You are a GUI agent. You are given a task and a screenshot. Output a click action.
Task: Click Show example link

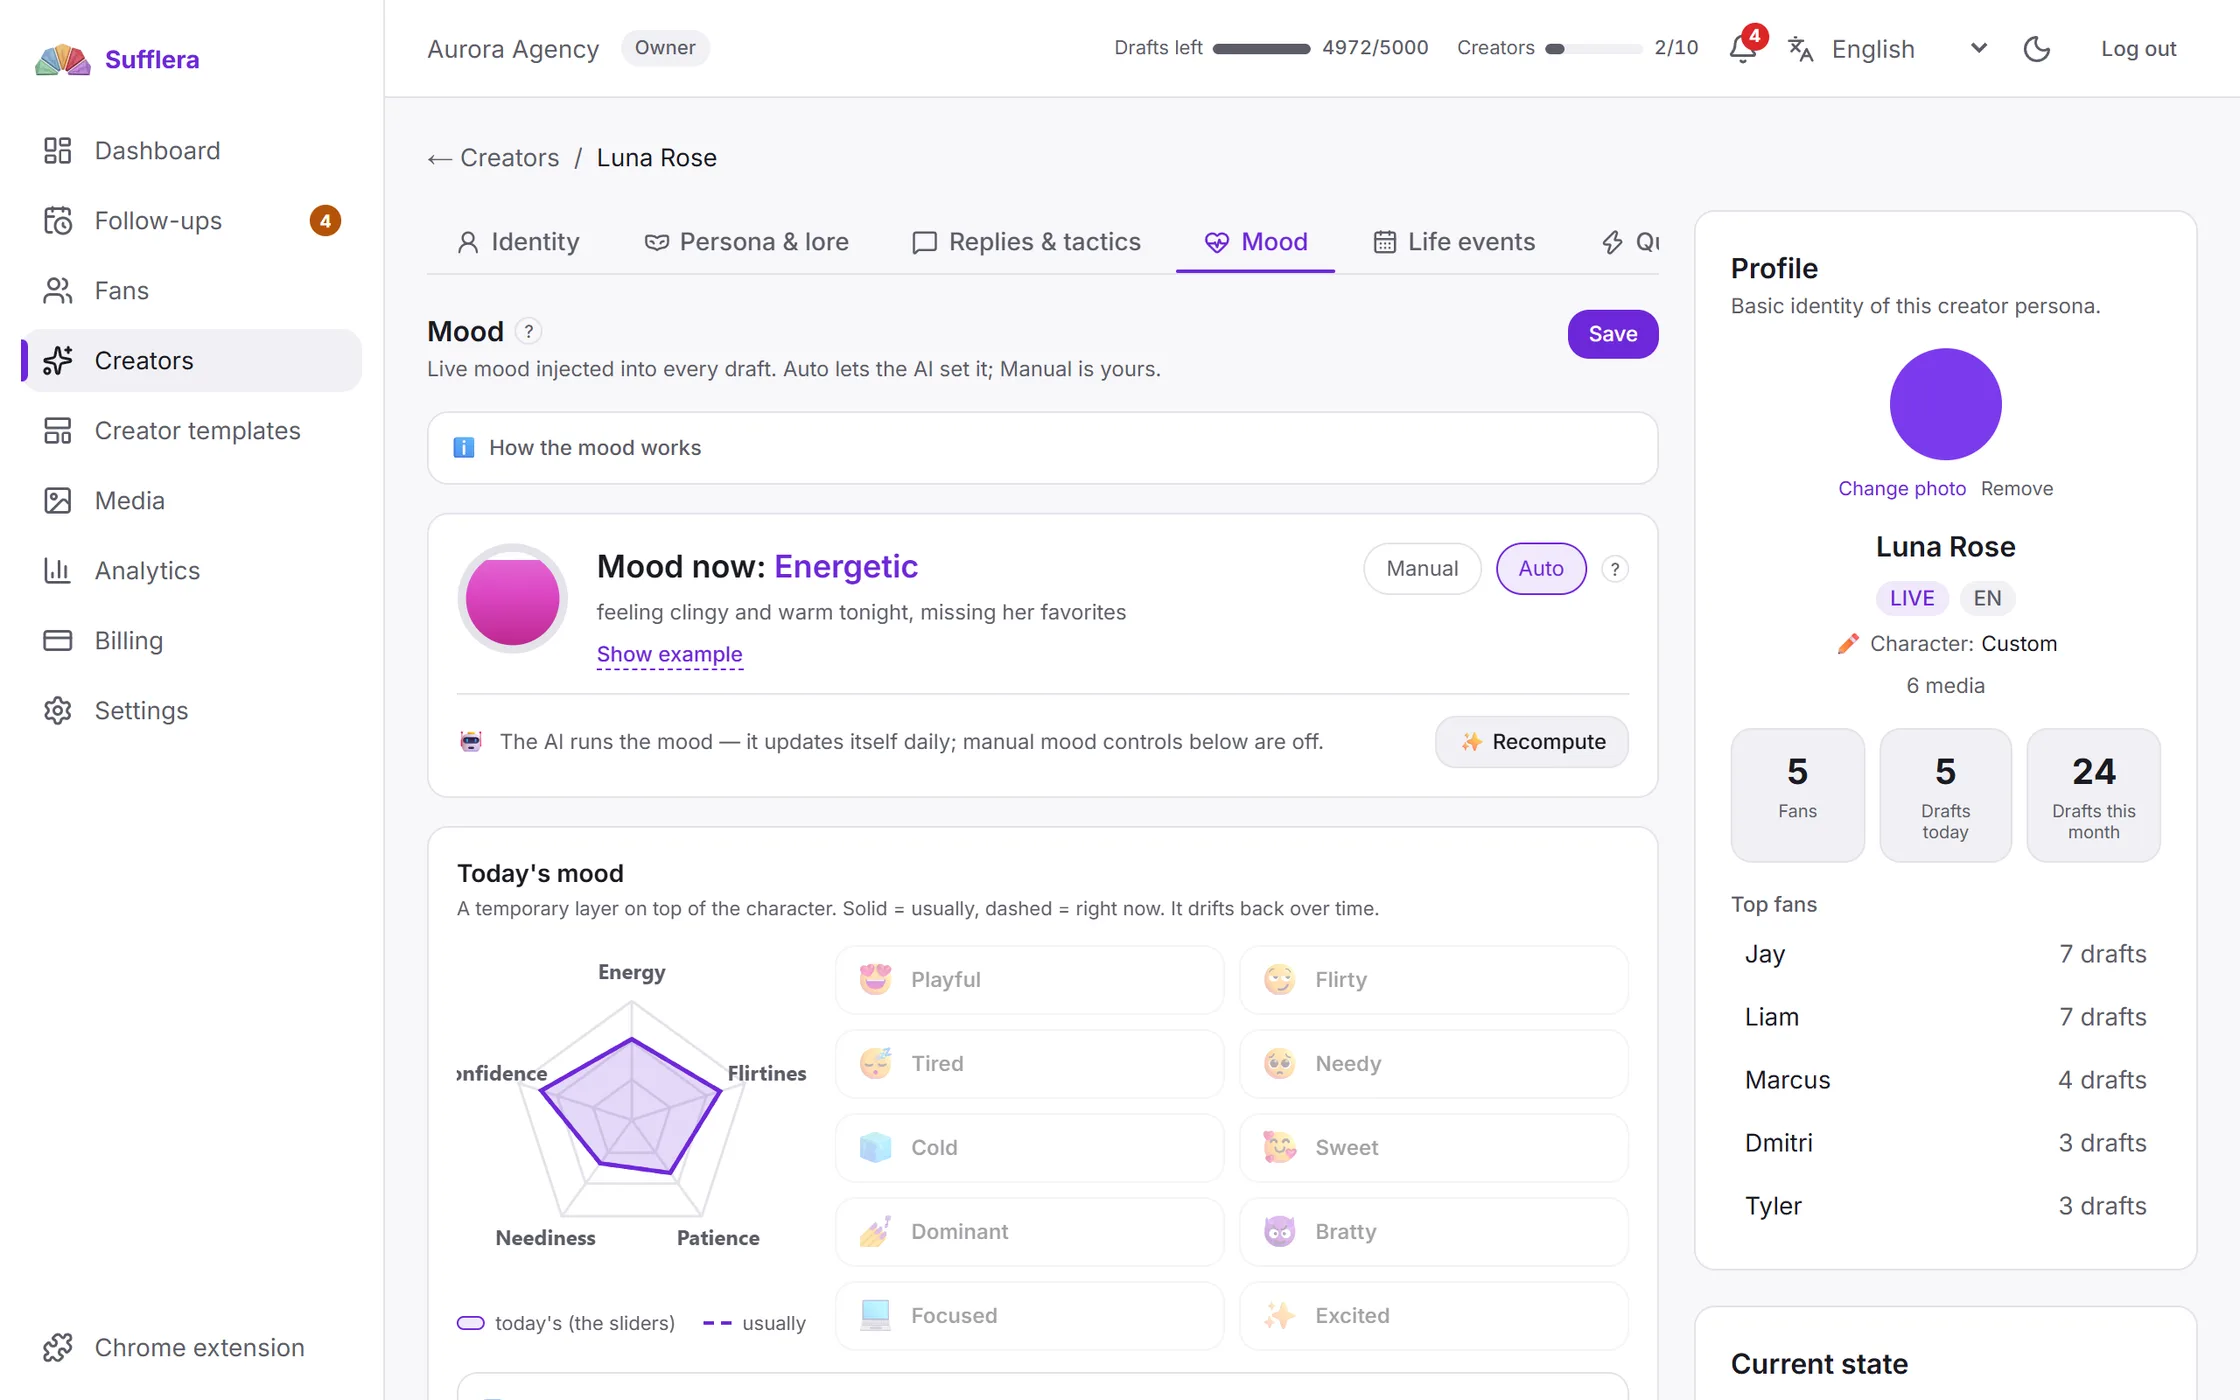669,654
